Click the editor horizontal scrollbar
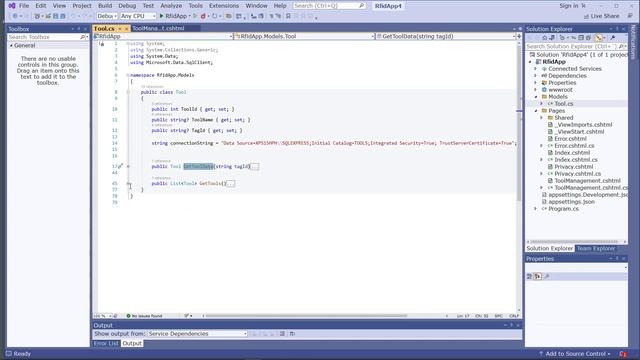 coord(306,316)
